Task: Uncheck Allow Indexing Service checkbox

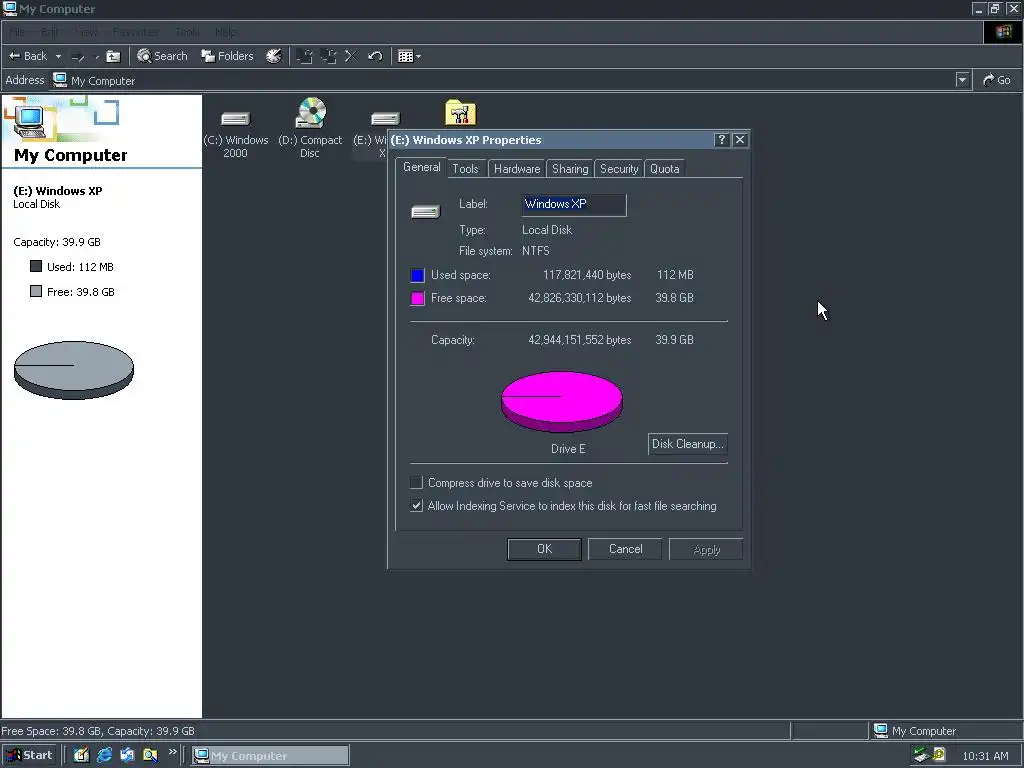Action: tap(416, 505)
